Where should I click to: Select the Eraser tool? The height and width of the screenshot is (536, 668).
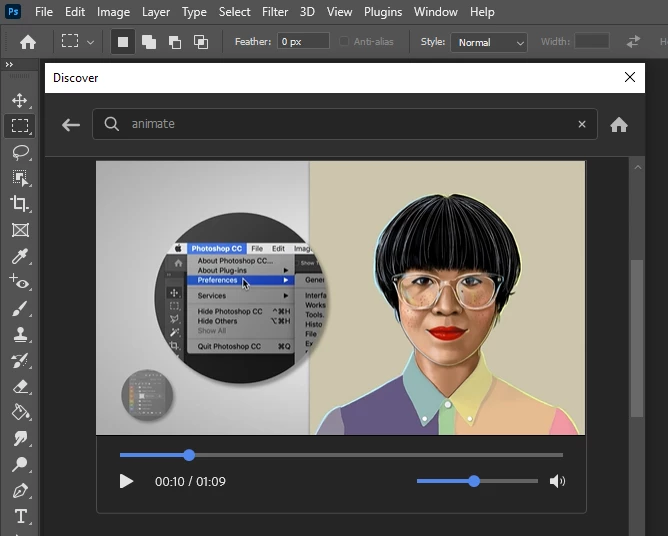pos(20,387)
